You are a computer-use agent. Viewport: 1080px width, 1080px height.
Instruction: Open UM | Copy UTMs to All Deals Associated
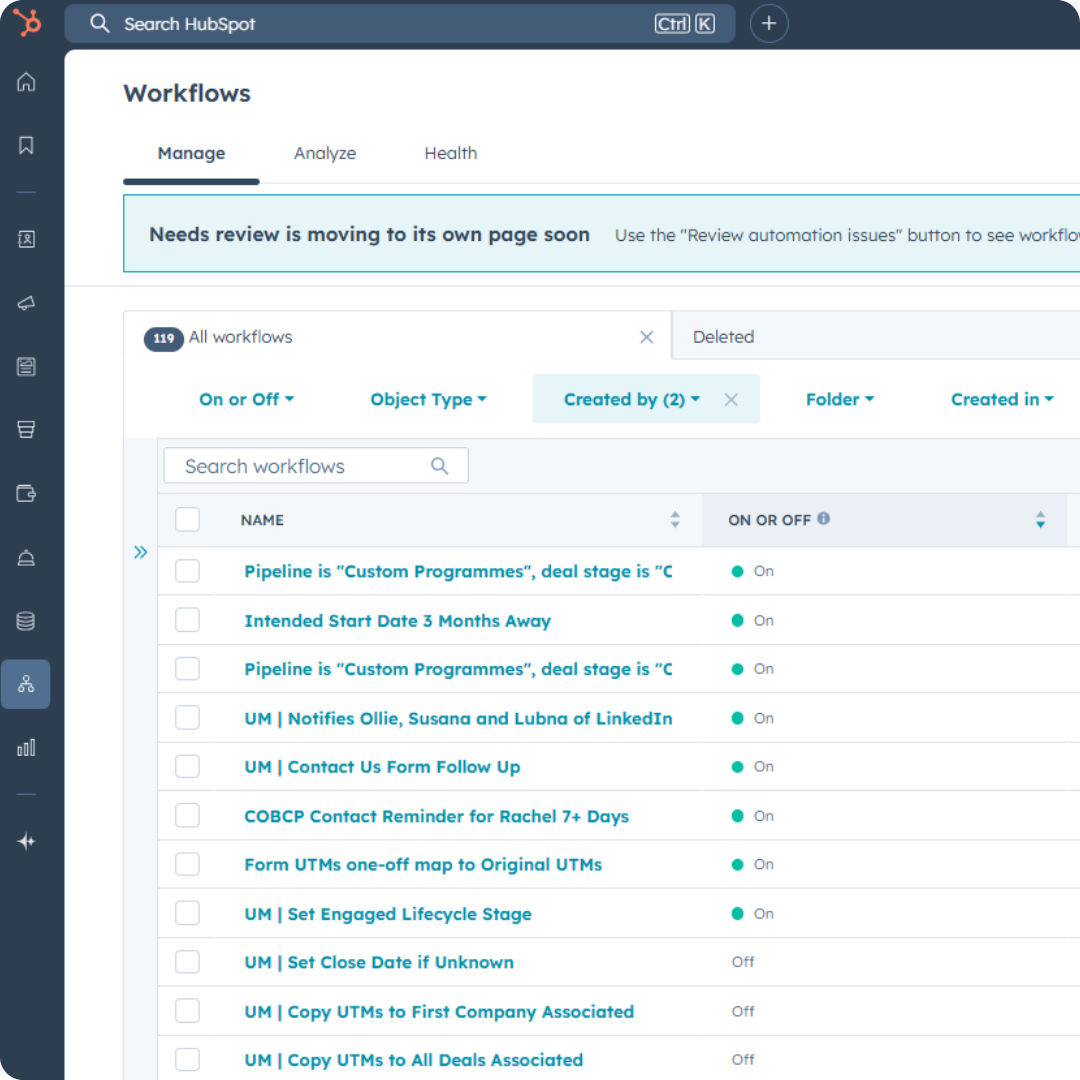413,1060
